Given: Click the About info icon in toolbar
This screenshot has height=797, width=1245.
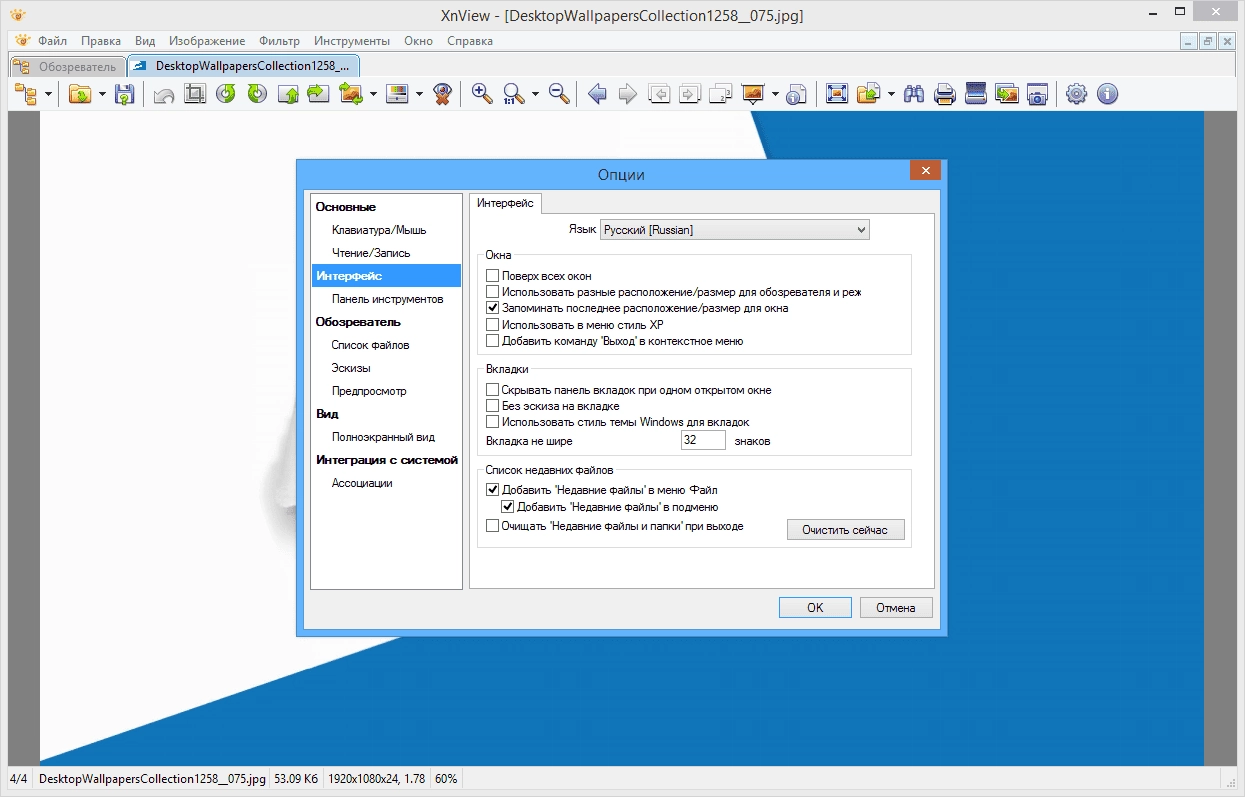Looking at the screenshot, I should click(1107, 94).
